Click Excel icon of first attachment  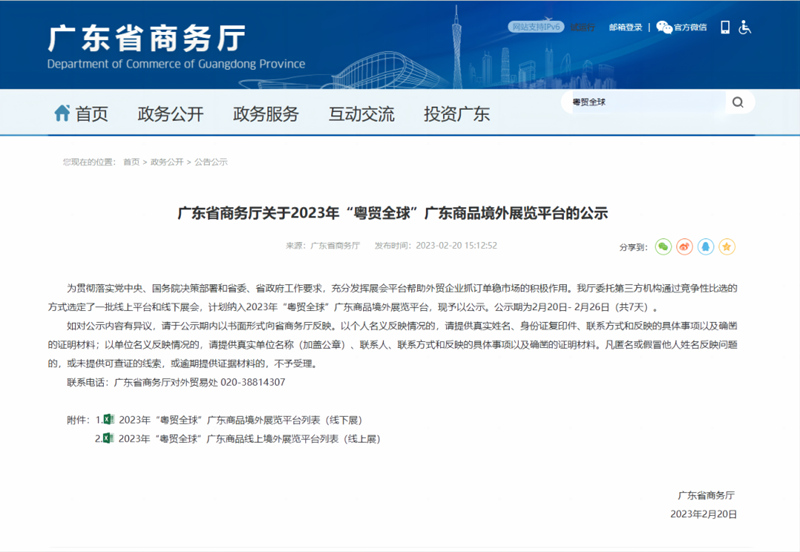(x=109, y=420)
